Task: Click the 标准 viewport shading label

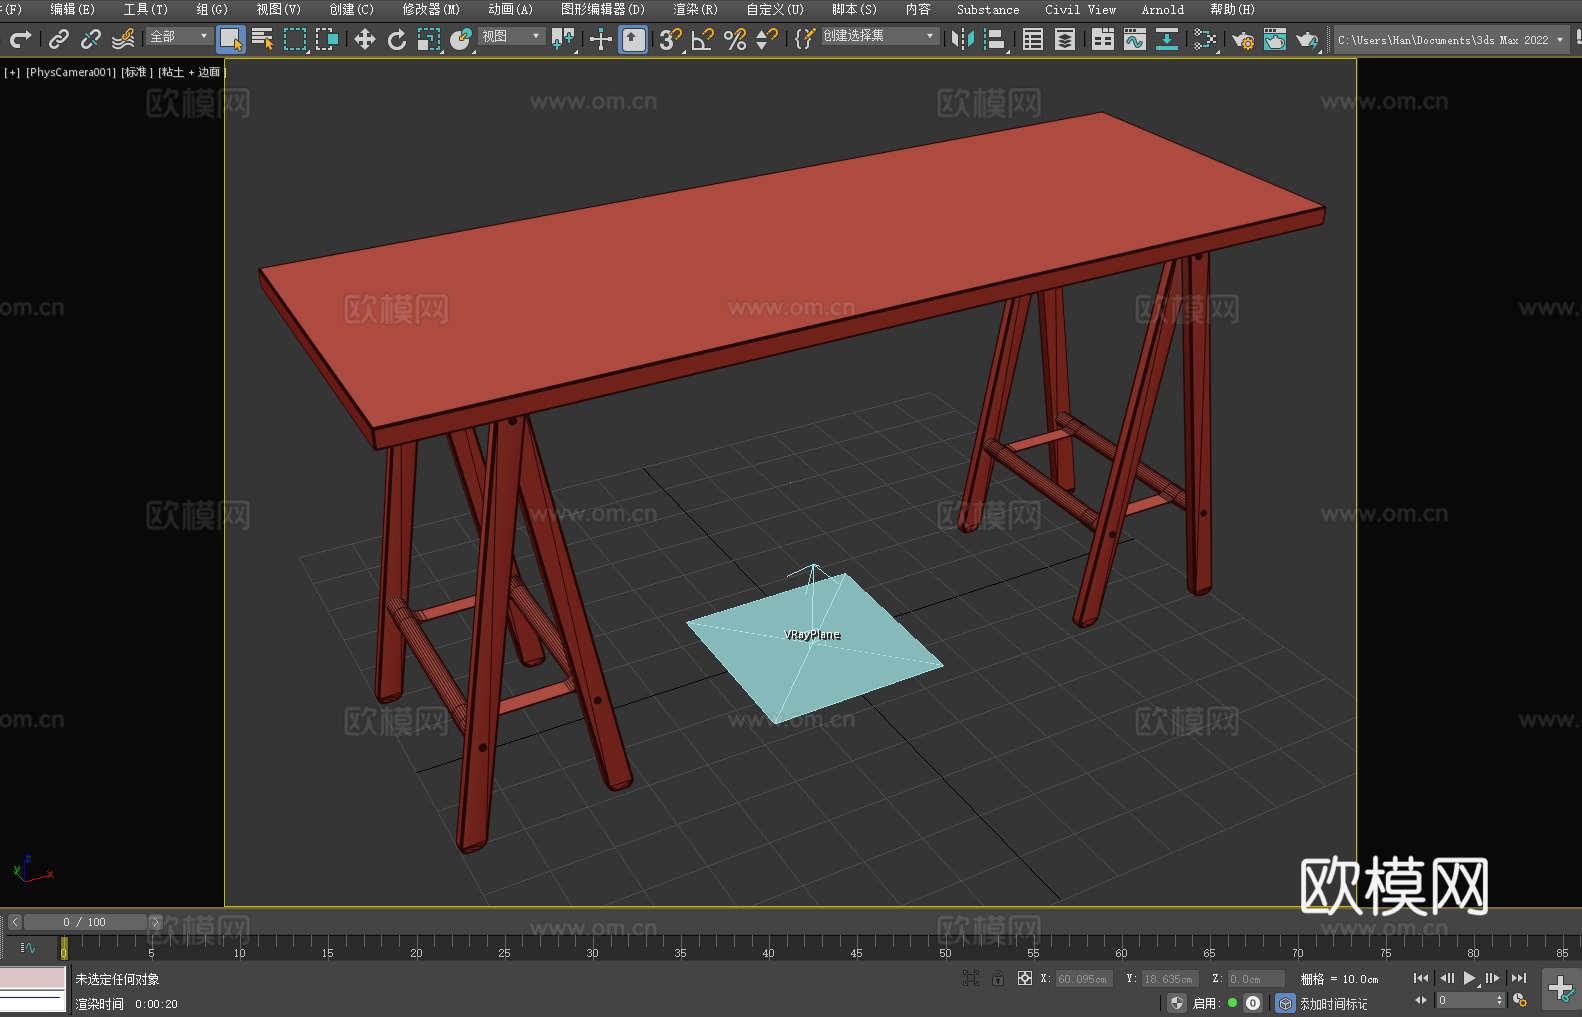Action: click(137, 72)
